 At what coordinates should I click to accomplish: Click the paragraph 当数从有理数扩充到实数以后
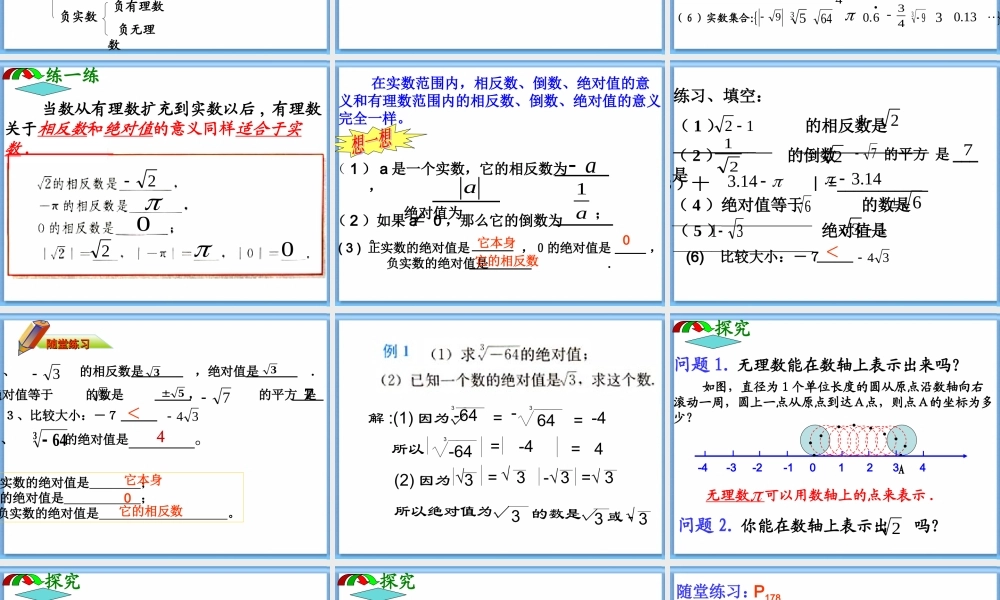click(x=164, y=128)
